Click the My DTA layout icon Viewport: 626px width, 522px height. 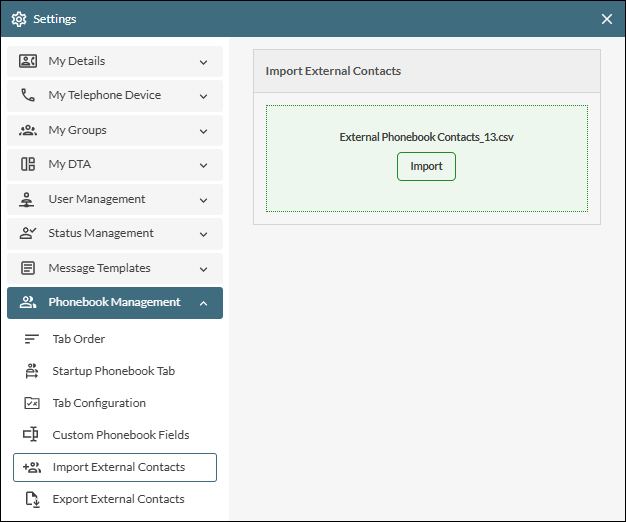pos(28,165)
